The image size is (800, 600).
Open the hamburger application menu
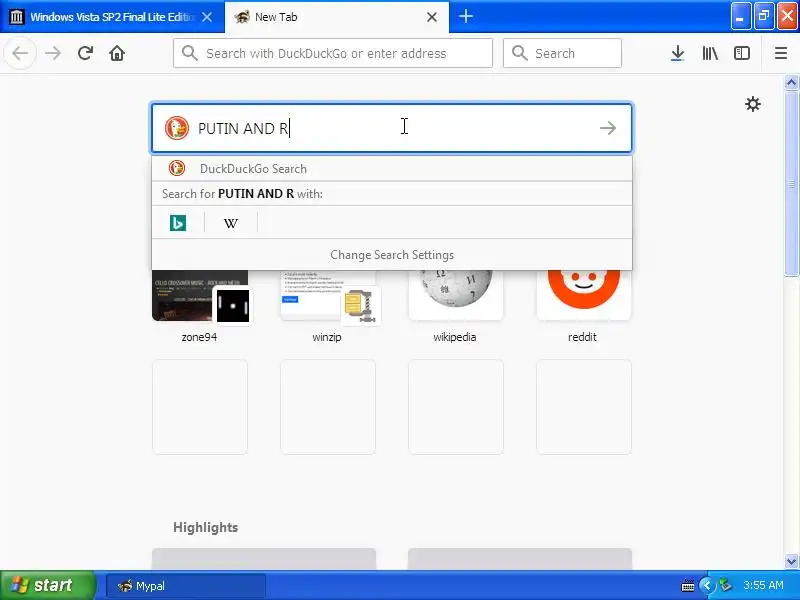pyautogui.click(x=781, y=53)
